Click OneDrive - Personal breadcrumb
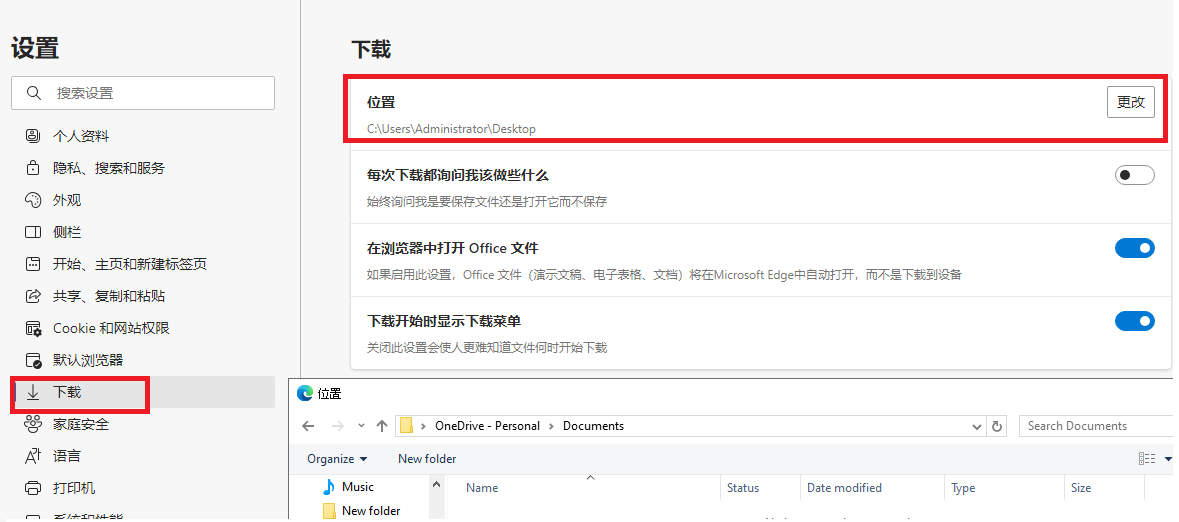Image resolution: width=1179 pixels, height=522 pixels. pos(487,426)
